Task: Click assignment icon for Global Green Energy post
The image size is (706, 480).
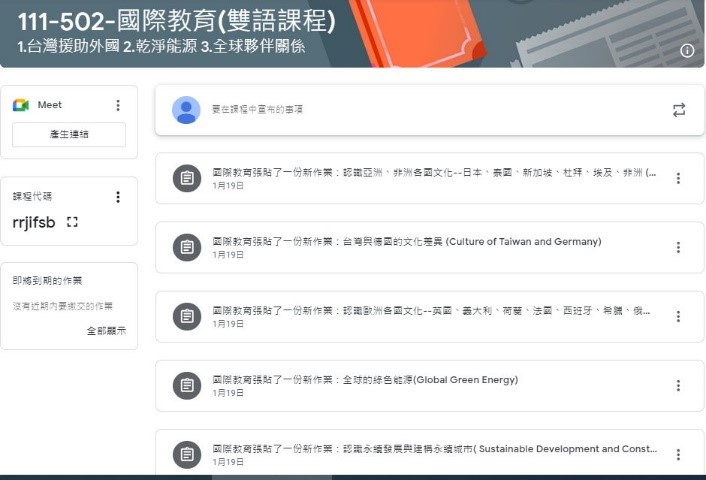Action: click(x=186, y=386)
